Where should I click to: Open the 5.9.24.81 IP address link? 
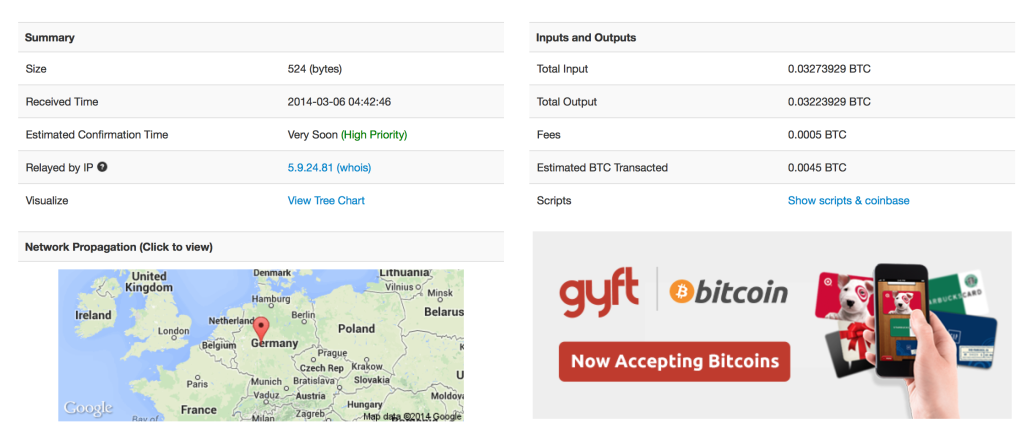(310, 167)
